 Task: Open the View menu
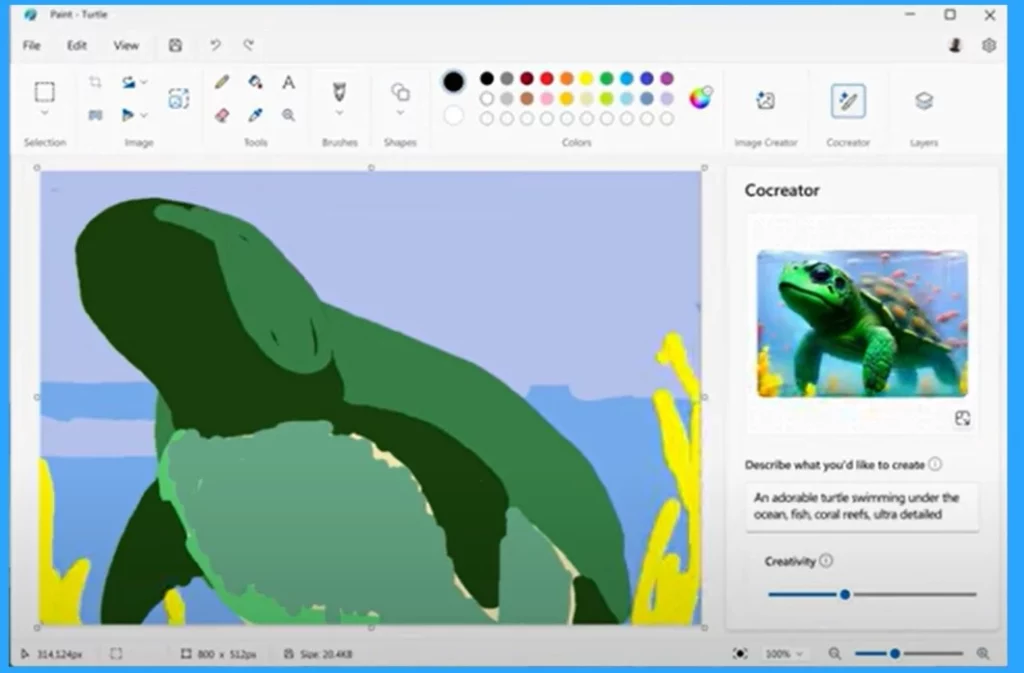(x=126, y=45)
